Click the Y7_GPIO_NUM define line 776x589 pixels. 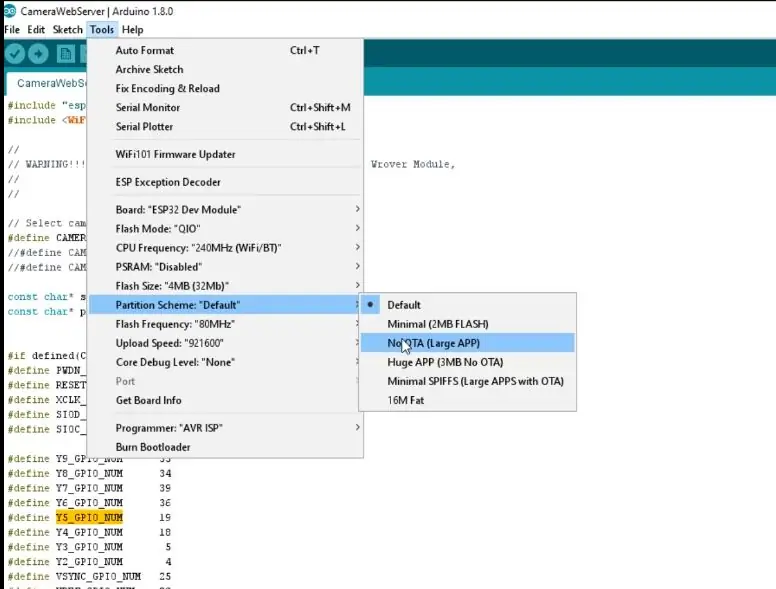point(89,489)
